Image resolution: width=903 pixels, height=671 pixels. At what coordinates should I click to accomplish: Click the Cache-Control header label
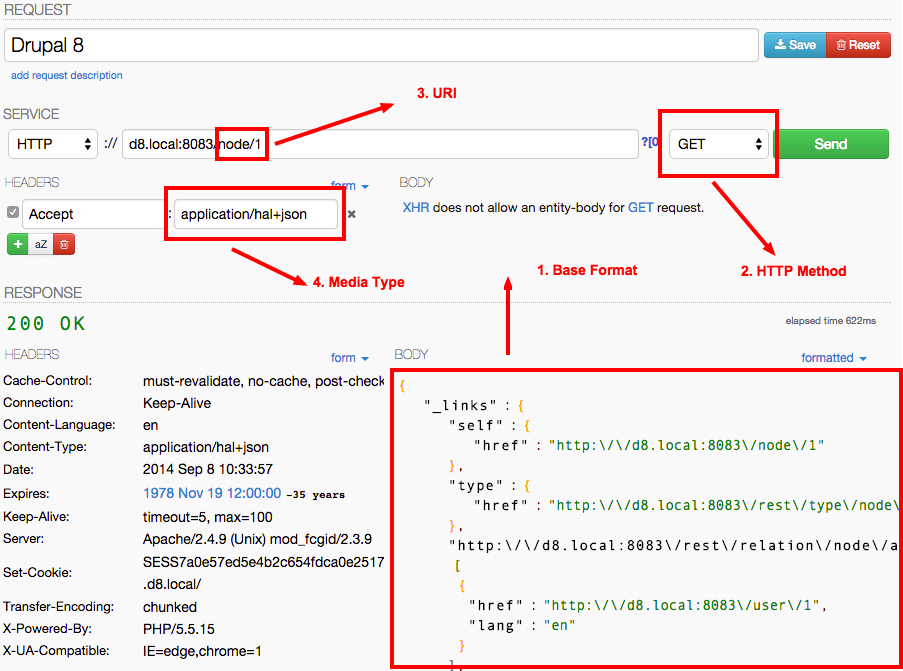47,381
